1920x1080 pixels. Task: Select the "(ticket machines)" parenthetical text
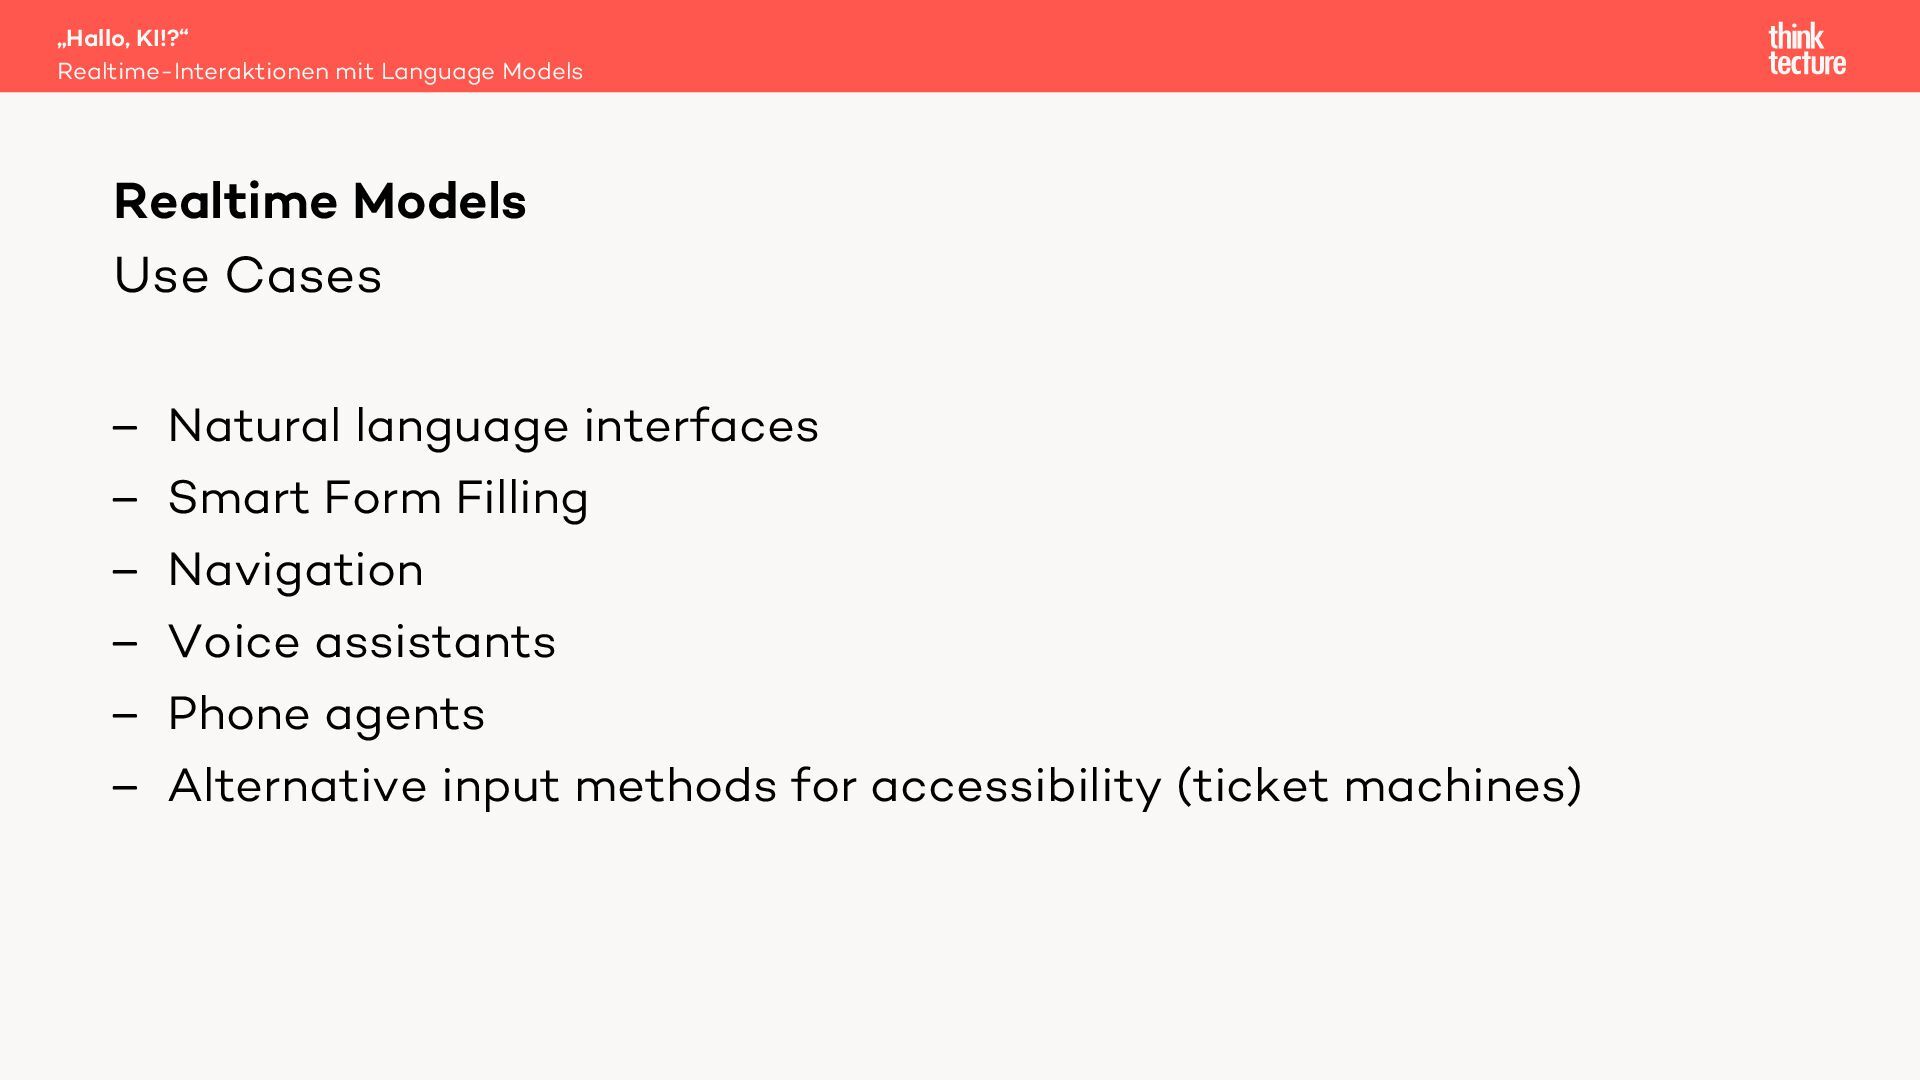tap(1379, 786)
